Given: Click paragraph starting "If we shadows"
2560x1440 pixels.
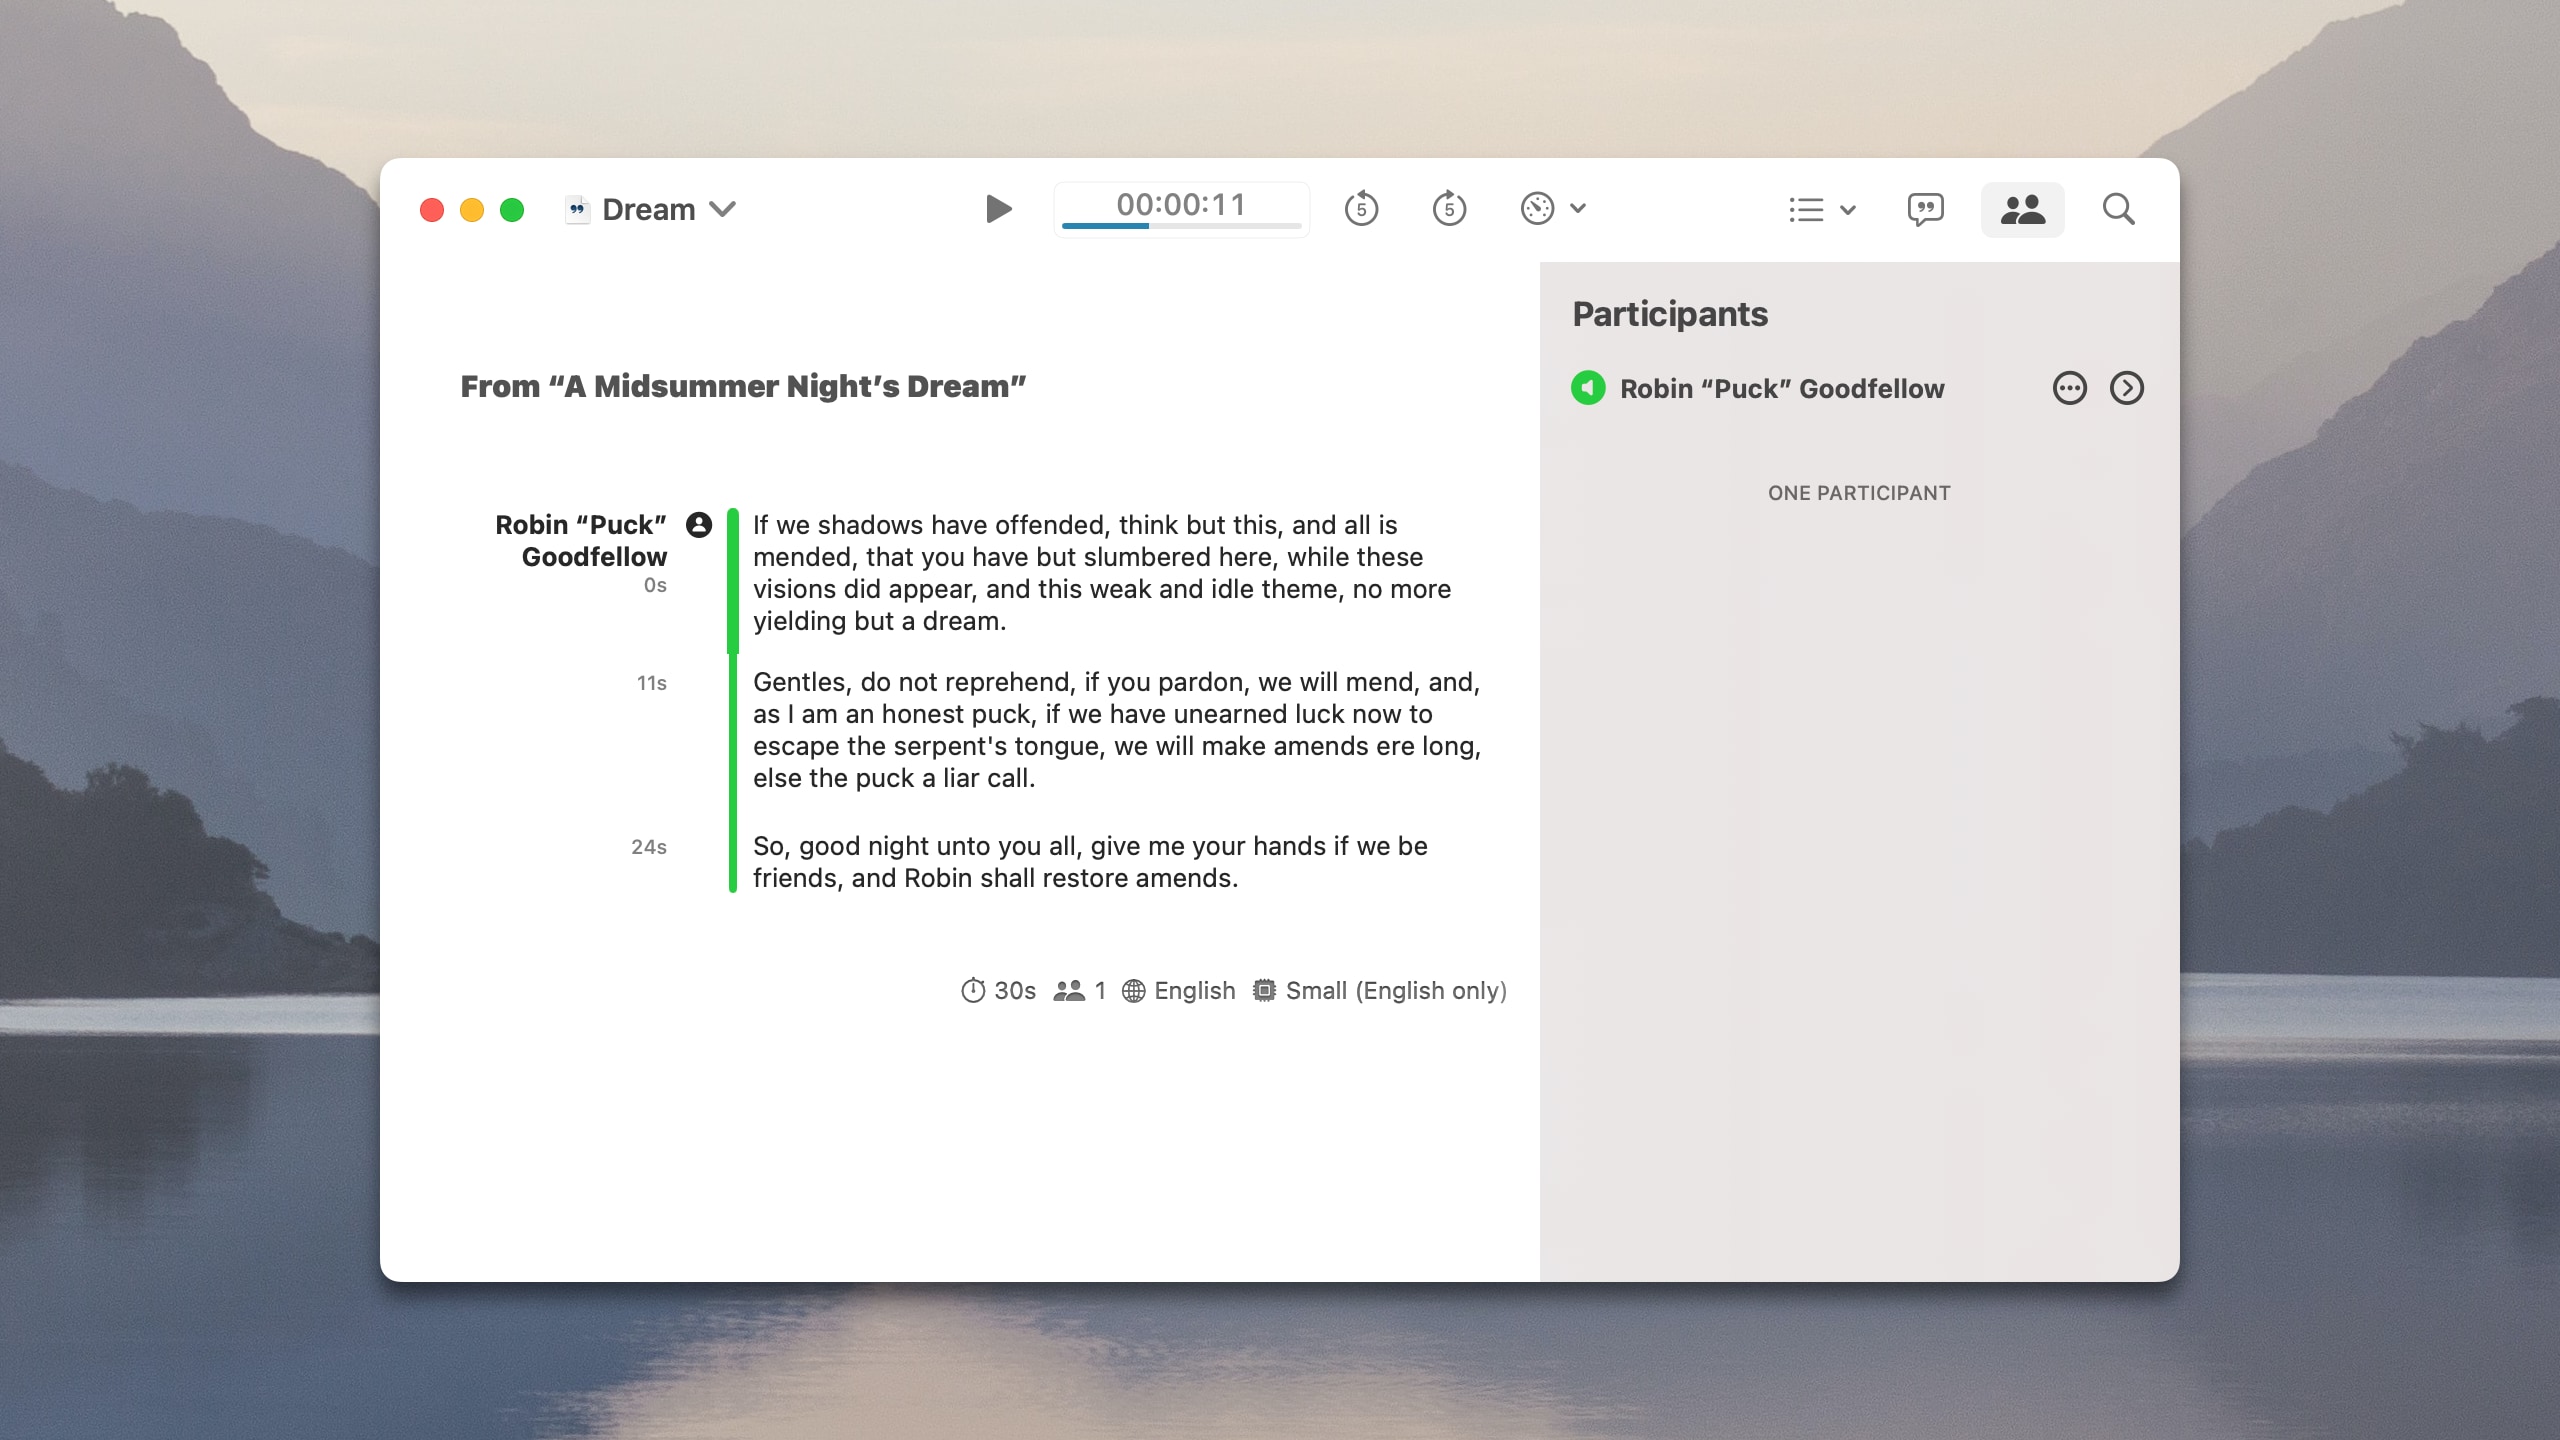Looking at the screenshot, I should click(1102, 573).
